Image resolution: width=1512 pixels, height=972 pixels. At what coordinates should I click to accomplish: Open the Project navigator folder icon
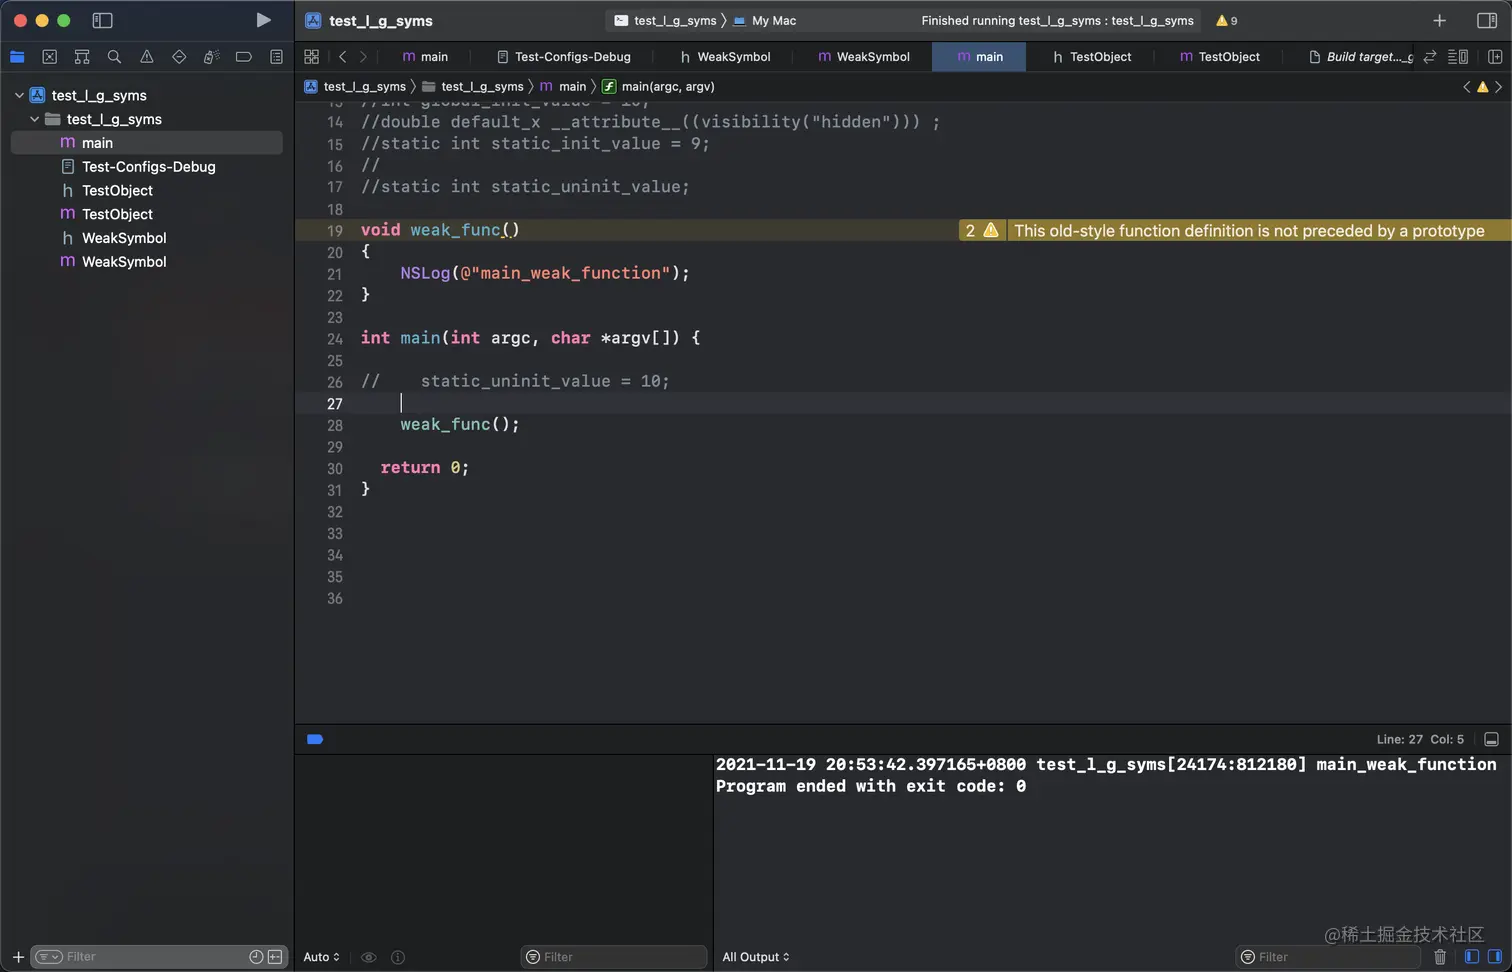[x=17, y=57]
